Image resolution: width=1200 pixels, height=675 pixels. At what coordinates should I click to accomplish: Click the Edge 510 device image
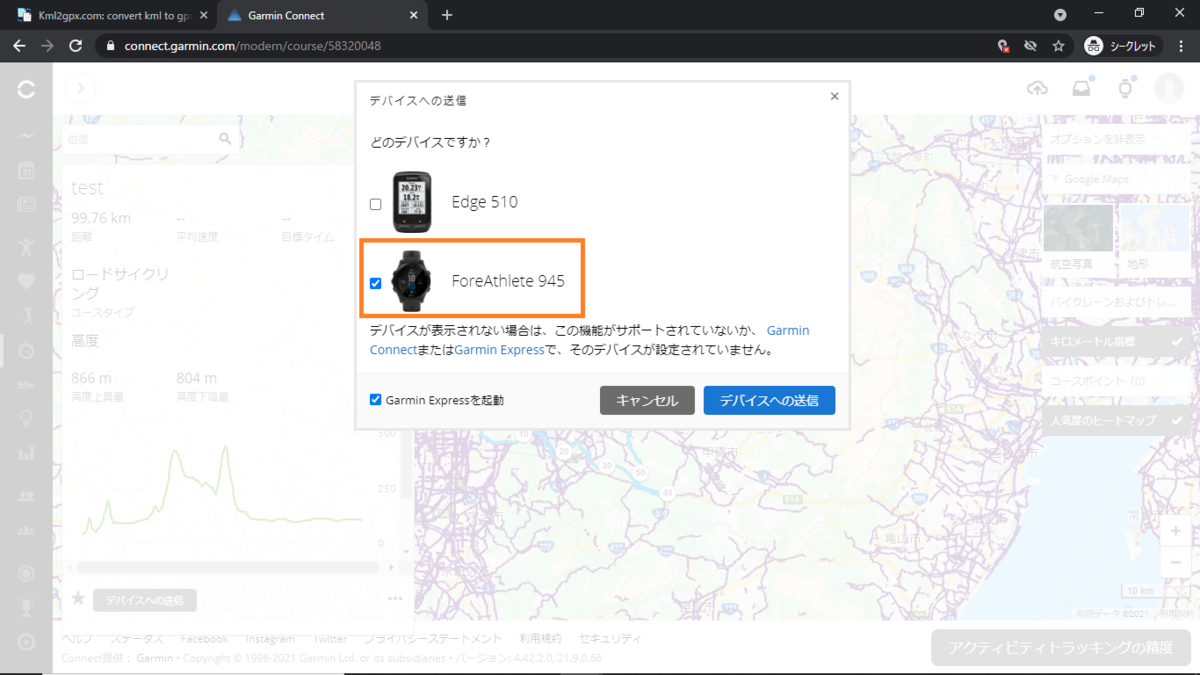point(412,202)
